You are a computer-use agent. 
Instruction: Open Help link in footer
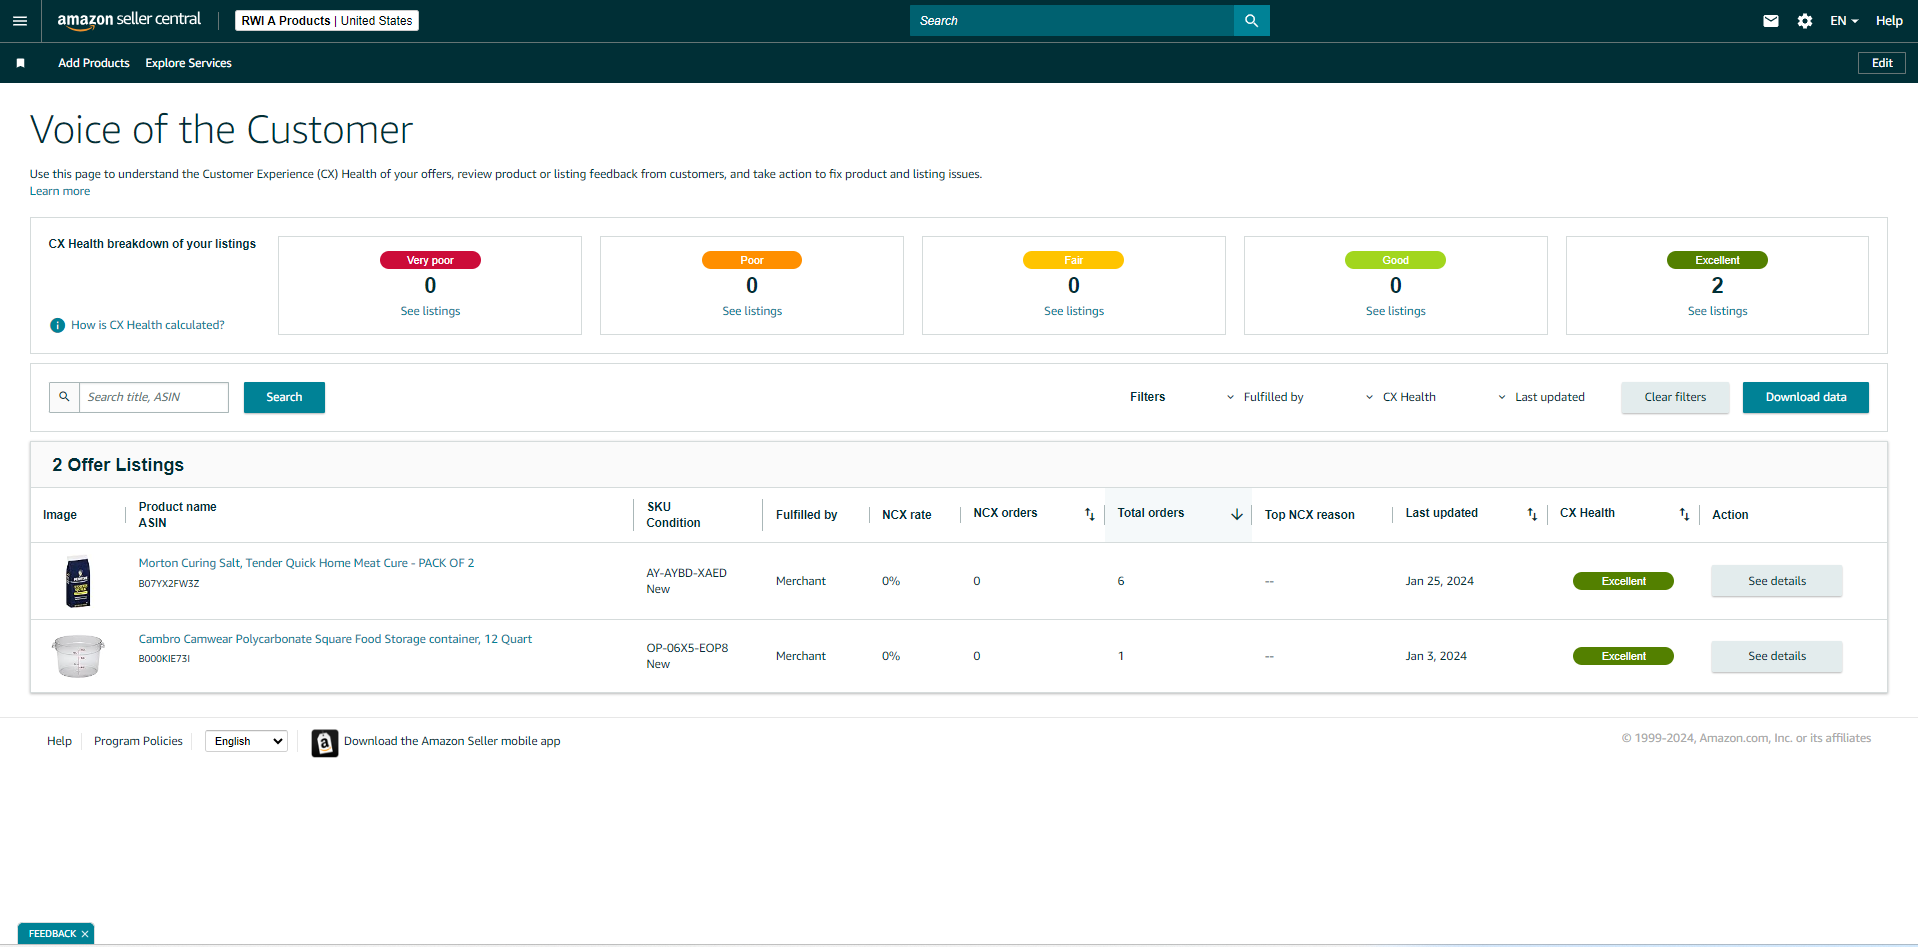pyautogui.click(x=59, y=741)
